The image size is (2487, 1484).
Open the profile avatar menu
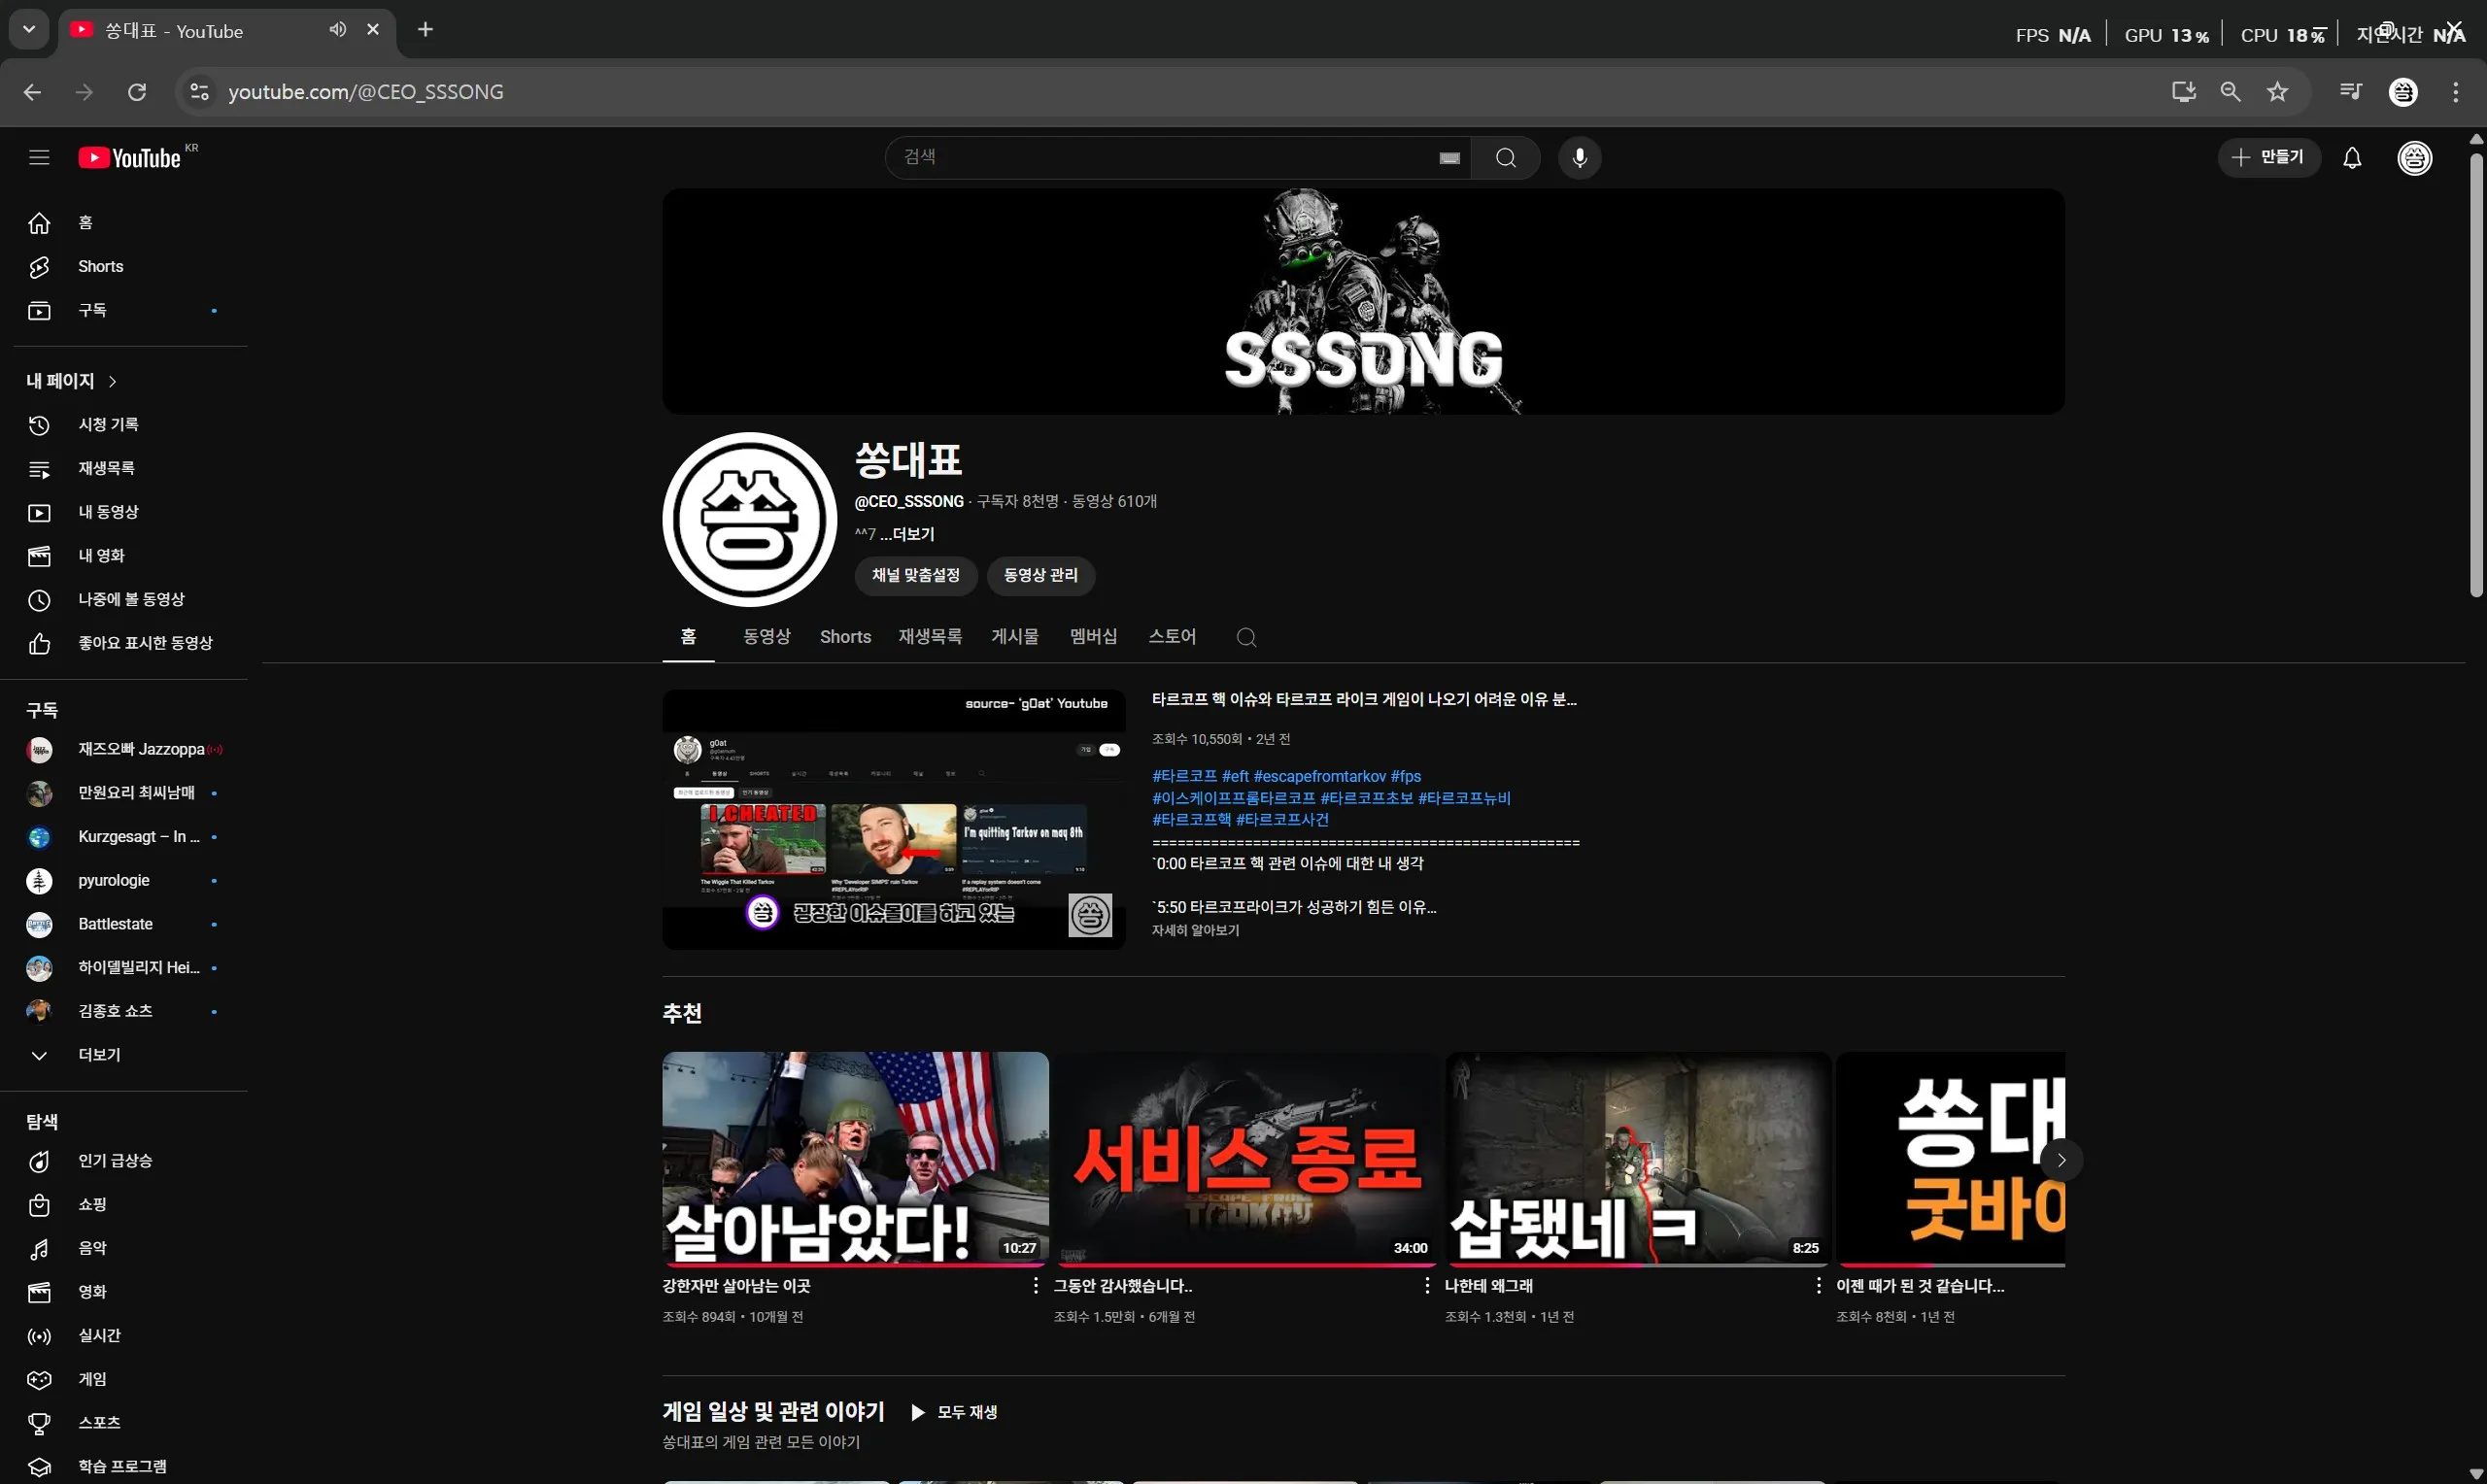2414,157
